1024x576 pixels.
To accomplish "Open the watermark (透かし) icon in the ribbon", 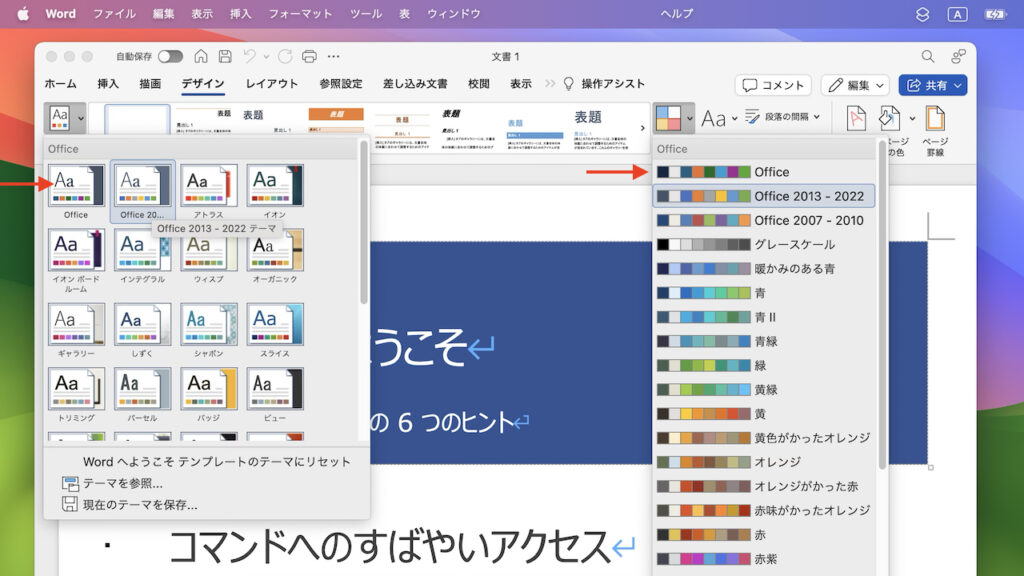I will 857,118.
